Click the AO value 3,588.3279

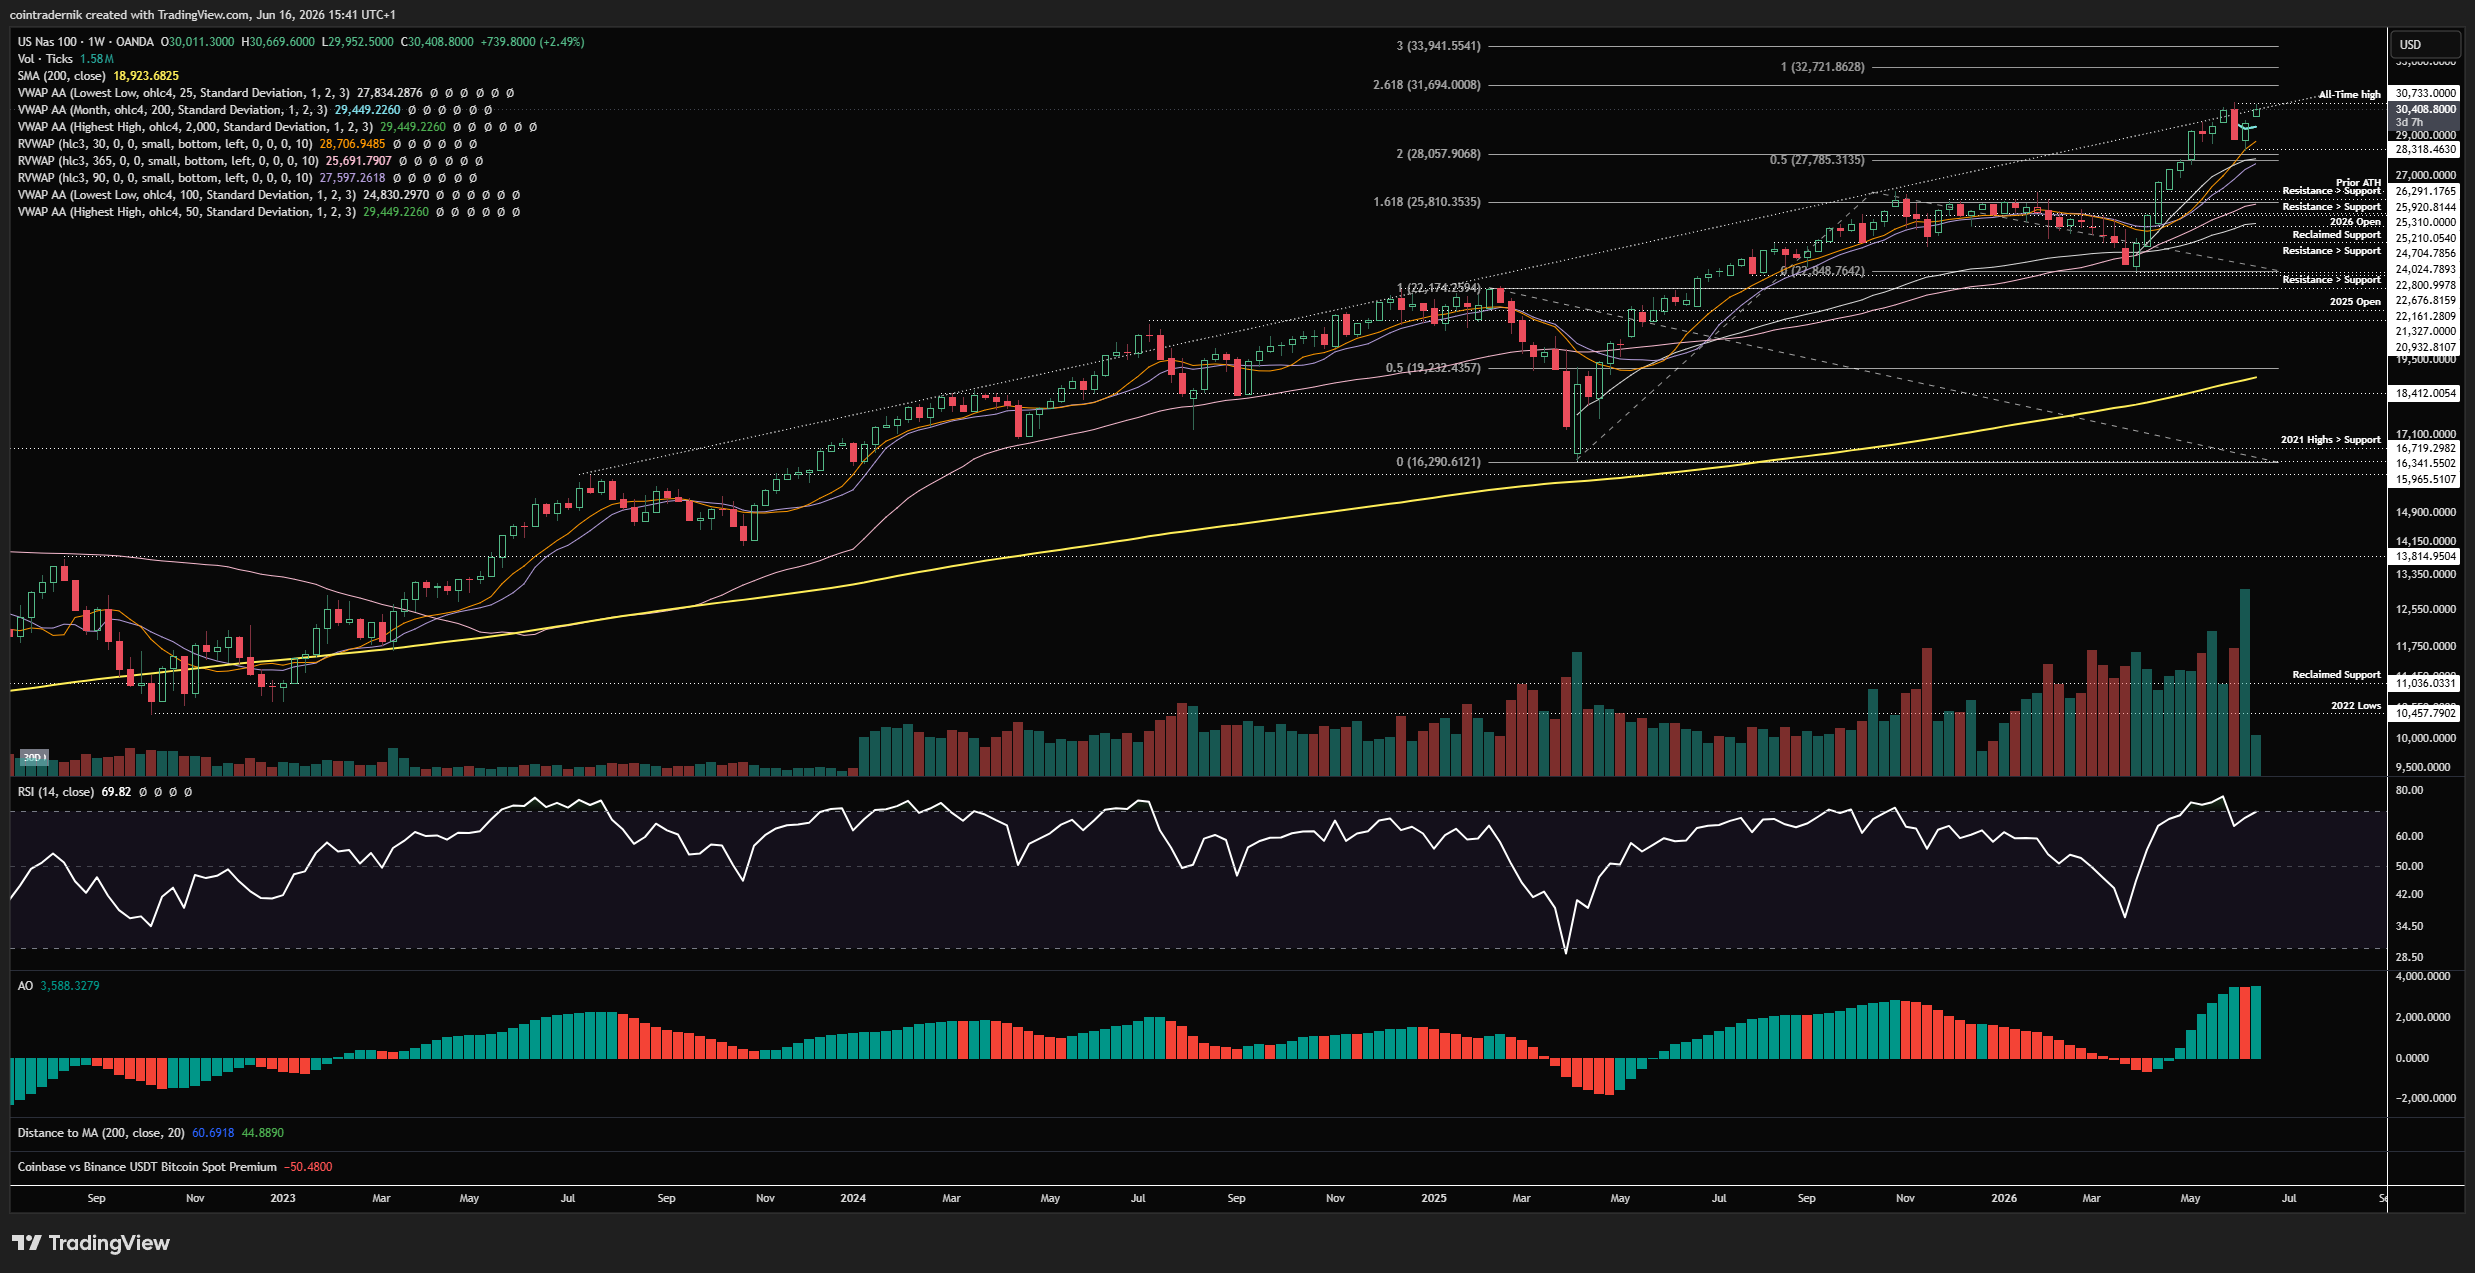[x=70, y=986]
